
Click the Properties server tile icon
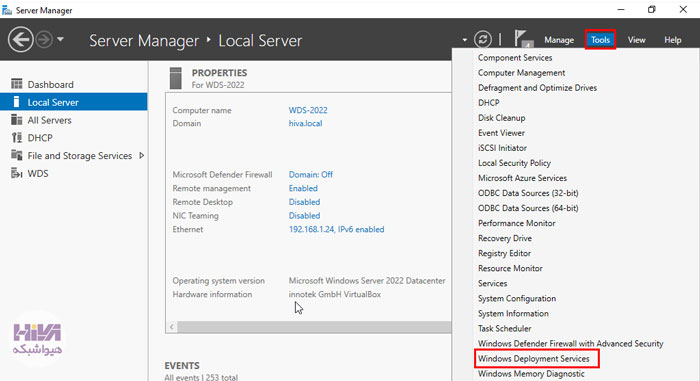point(176,78)
